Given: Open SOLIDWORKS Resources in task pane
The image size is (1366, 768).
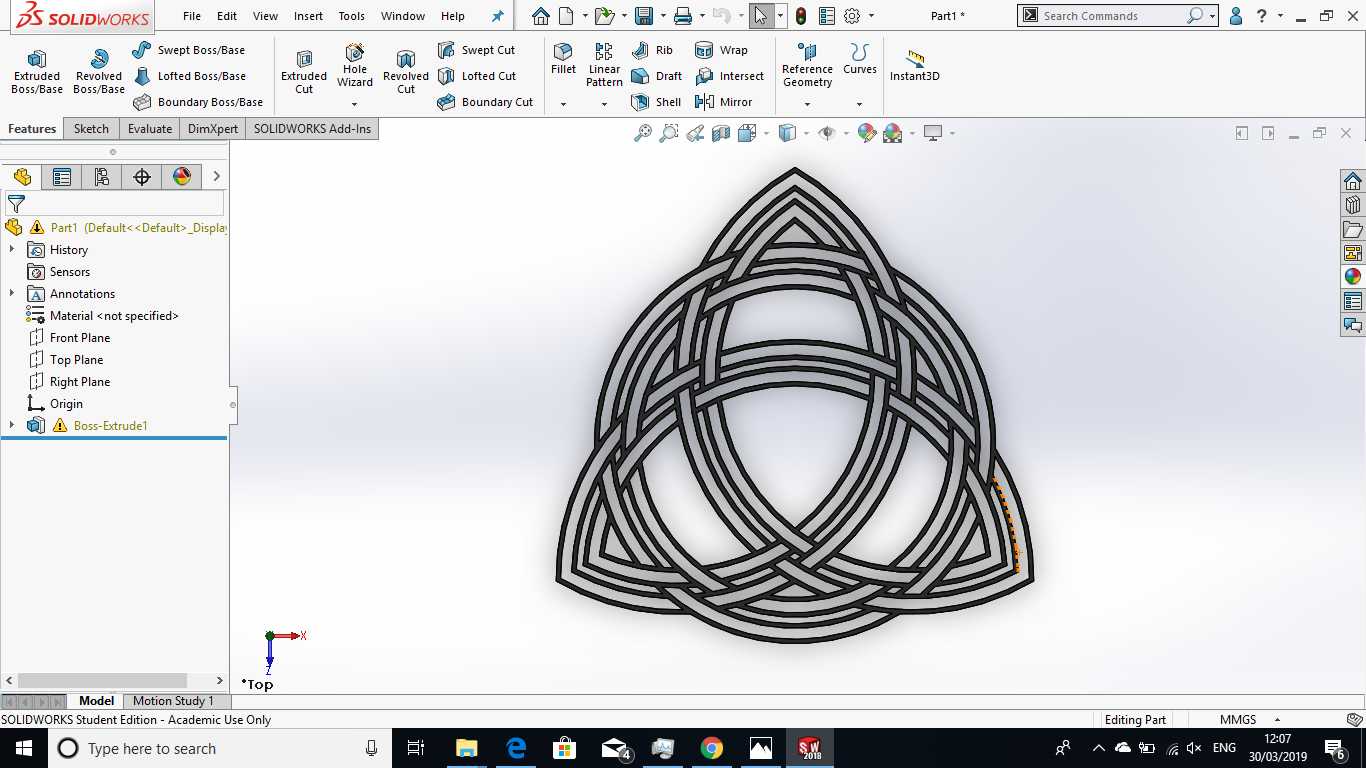Looking at the screenshot, I should [1353, 181].
